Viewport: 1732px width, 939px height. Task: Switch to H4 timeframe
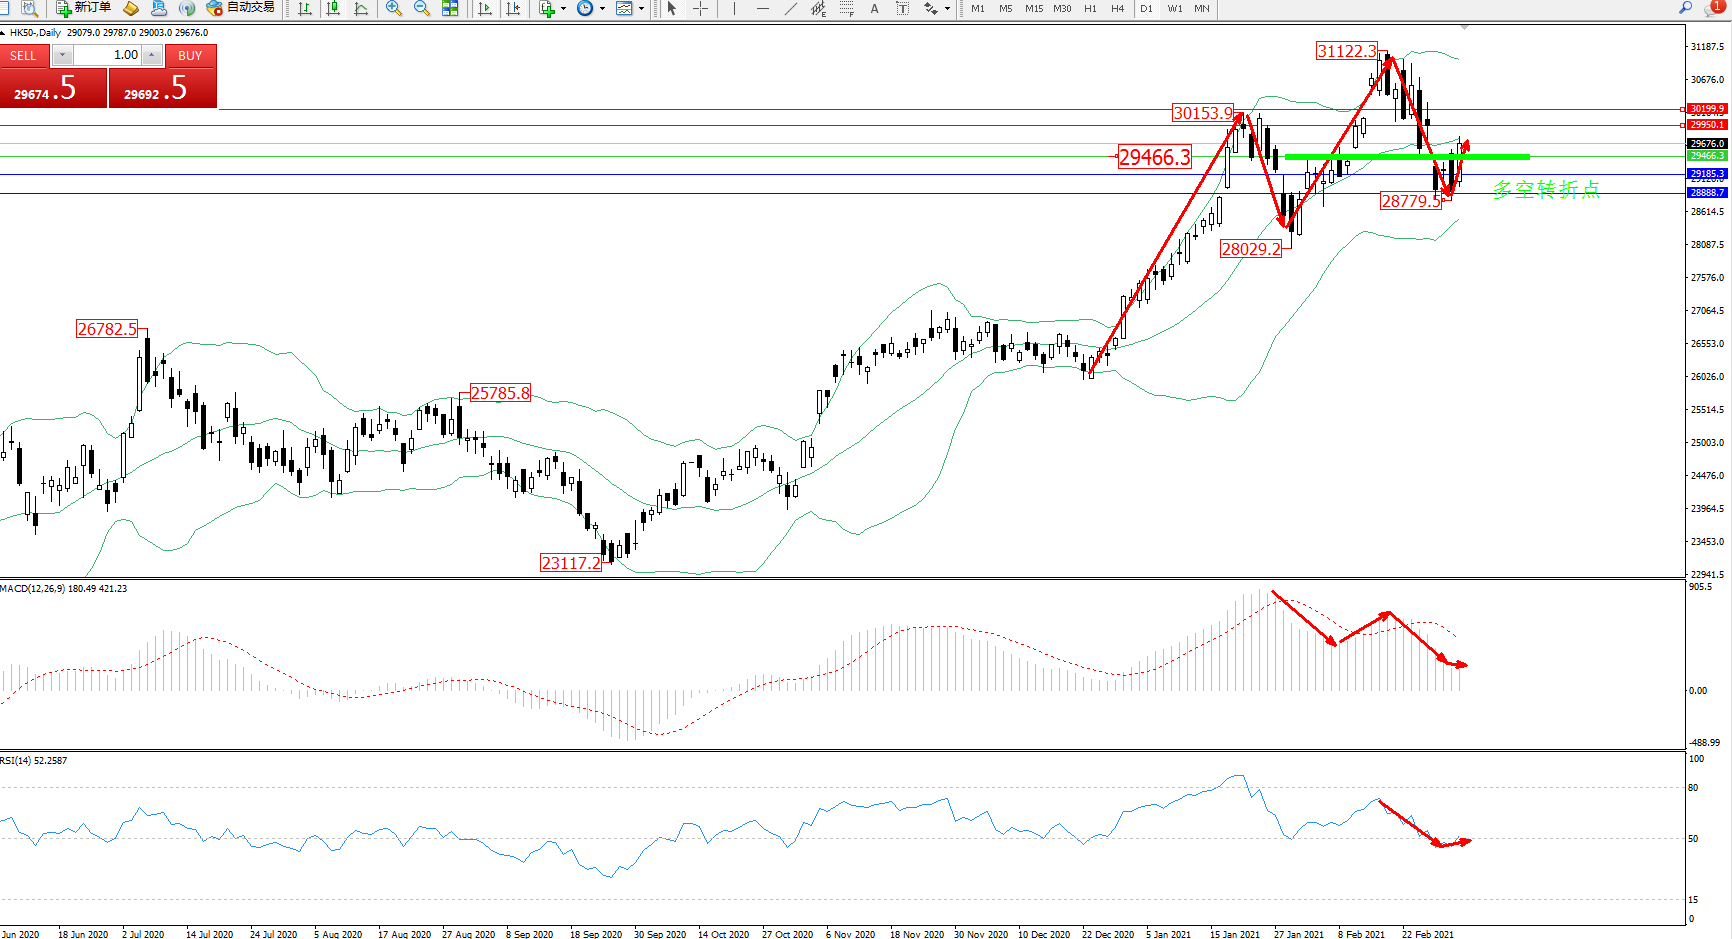[x=1117, y=8]
